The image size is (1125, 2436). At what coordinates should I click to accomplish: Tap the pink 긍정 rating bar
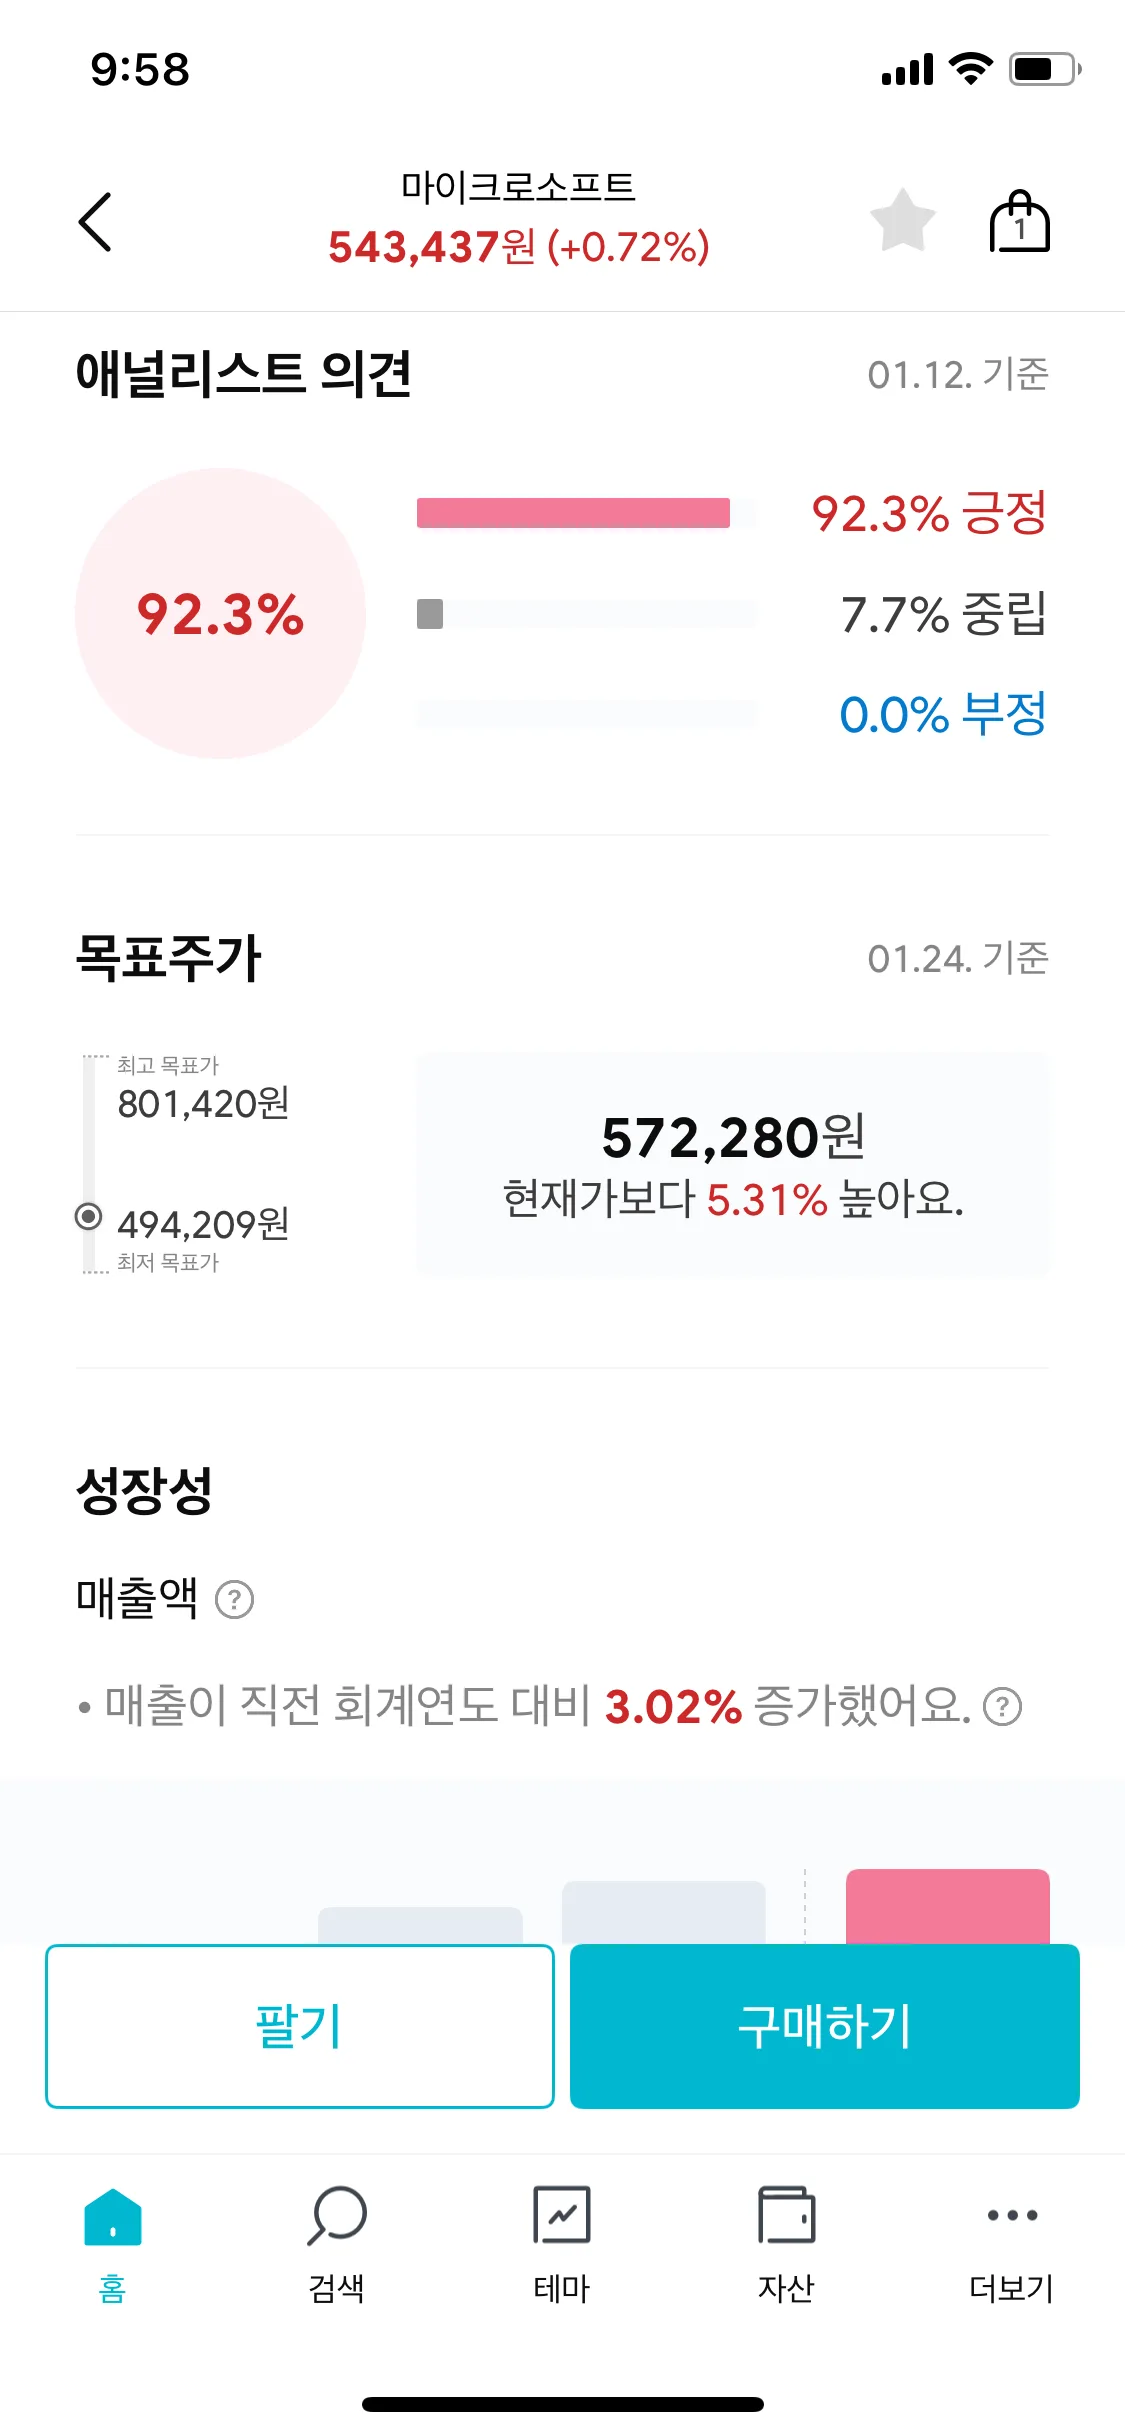pyautogui.click(x=573, y=513)
